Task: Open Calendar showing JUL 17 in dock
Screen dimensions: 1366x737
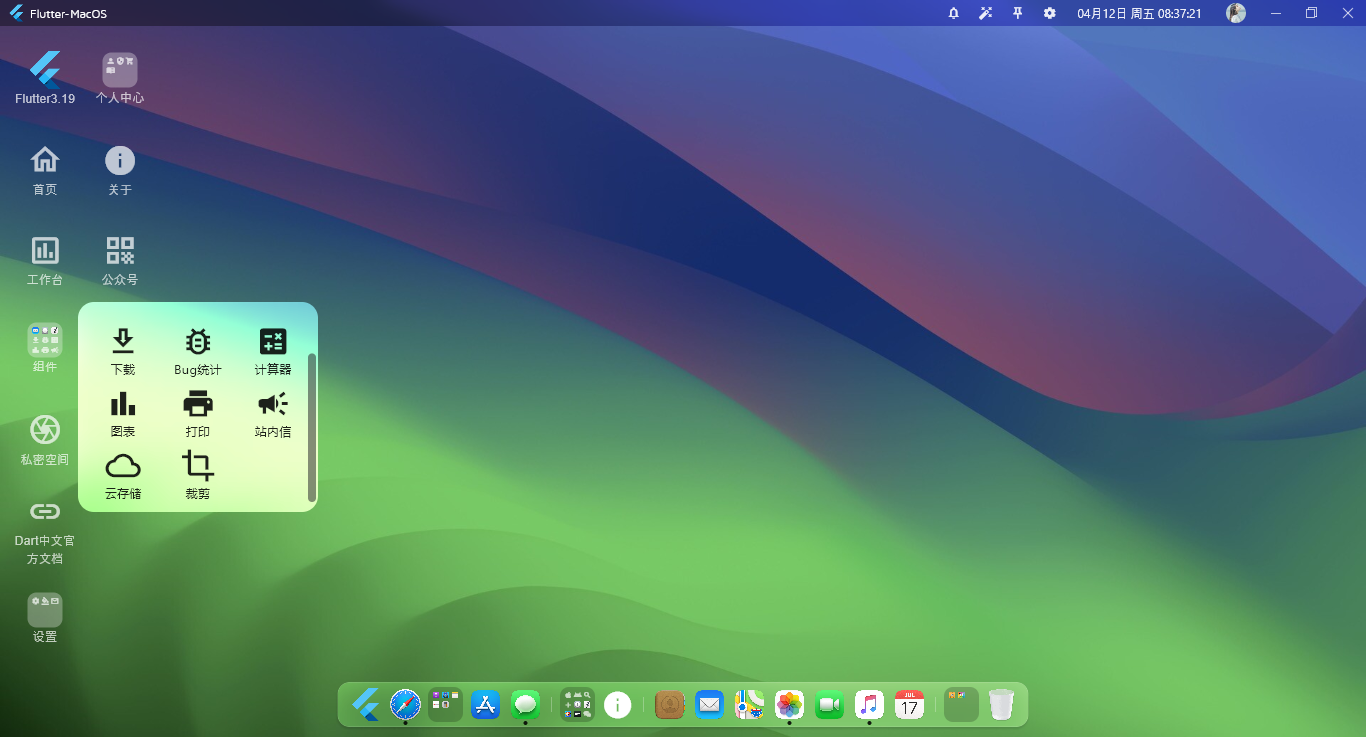Action: click(x=909, y=705)
